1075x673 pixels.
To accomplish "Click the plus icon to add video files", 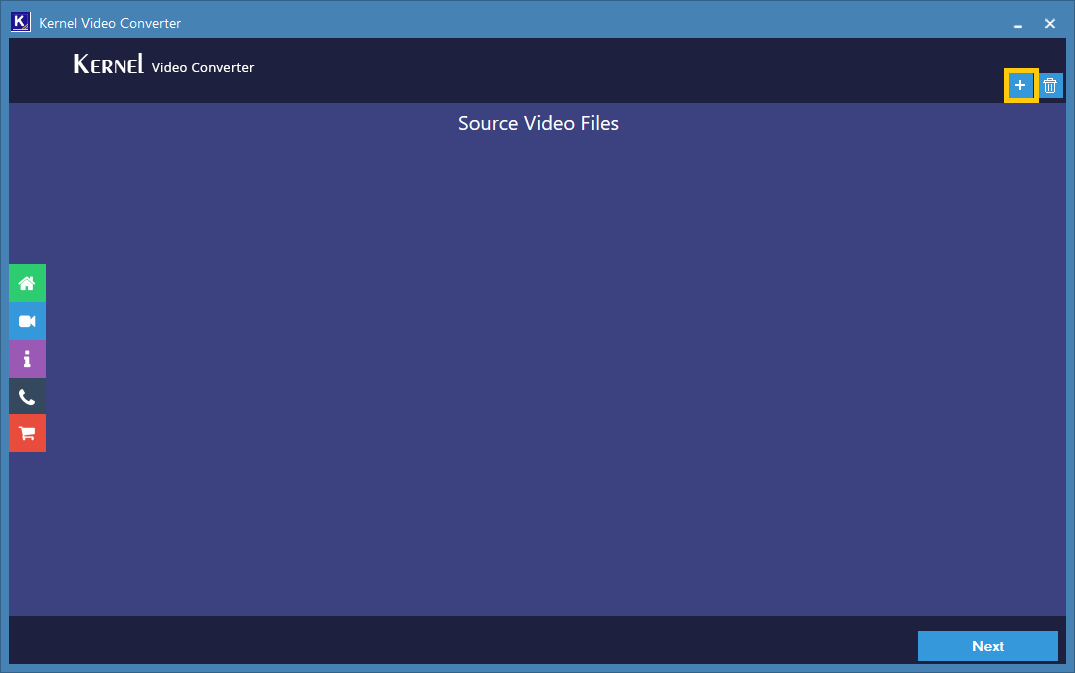I will pos(1020,86).
